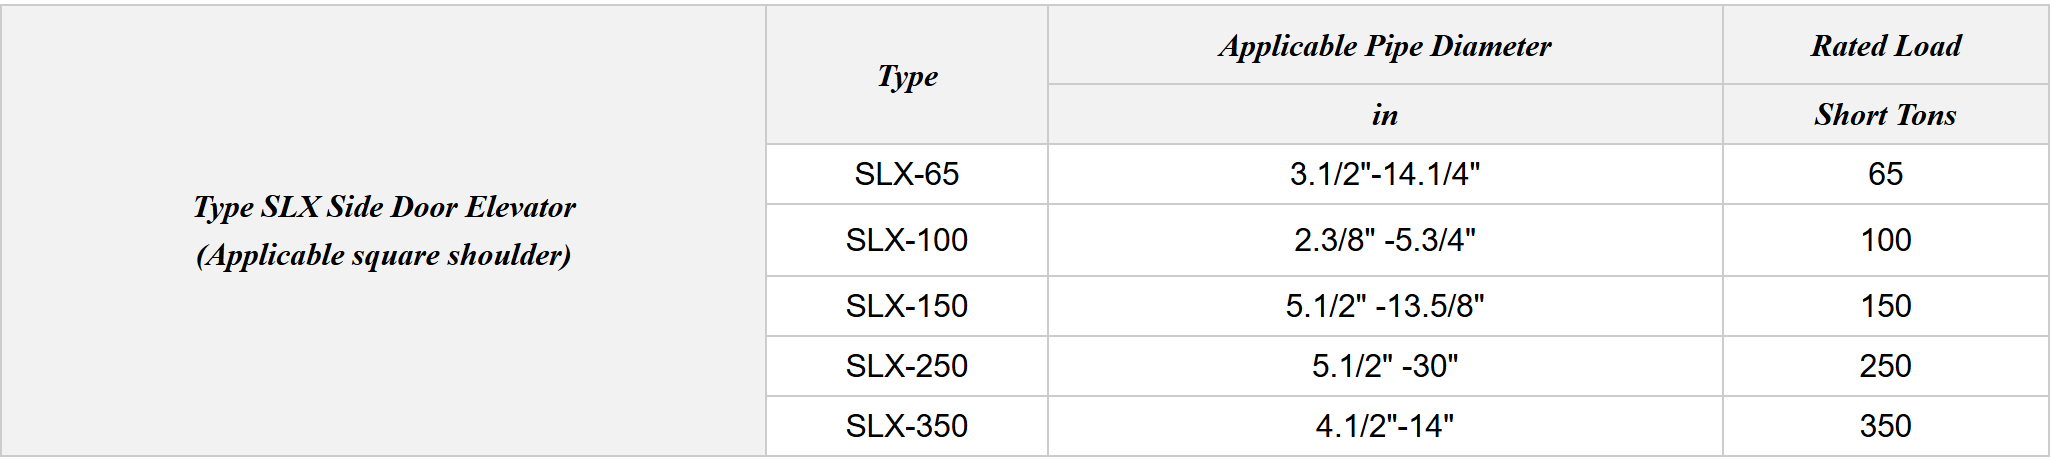Select the rated load value 65

click(1885, 174)
